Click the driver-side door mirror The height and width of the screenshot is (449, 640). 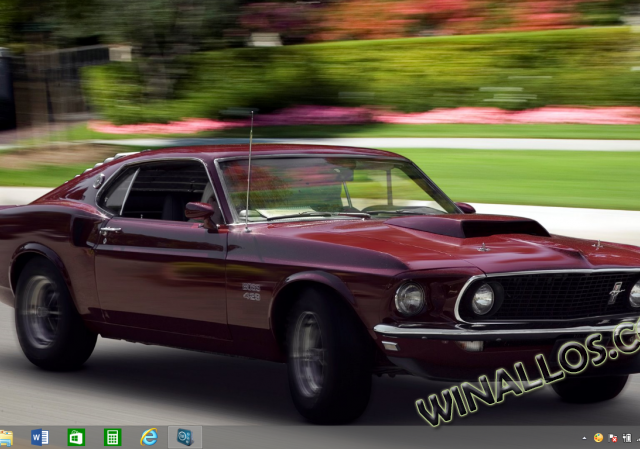pos(199,210)
